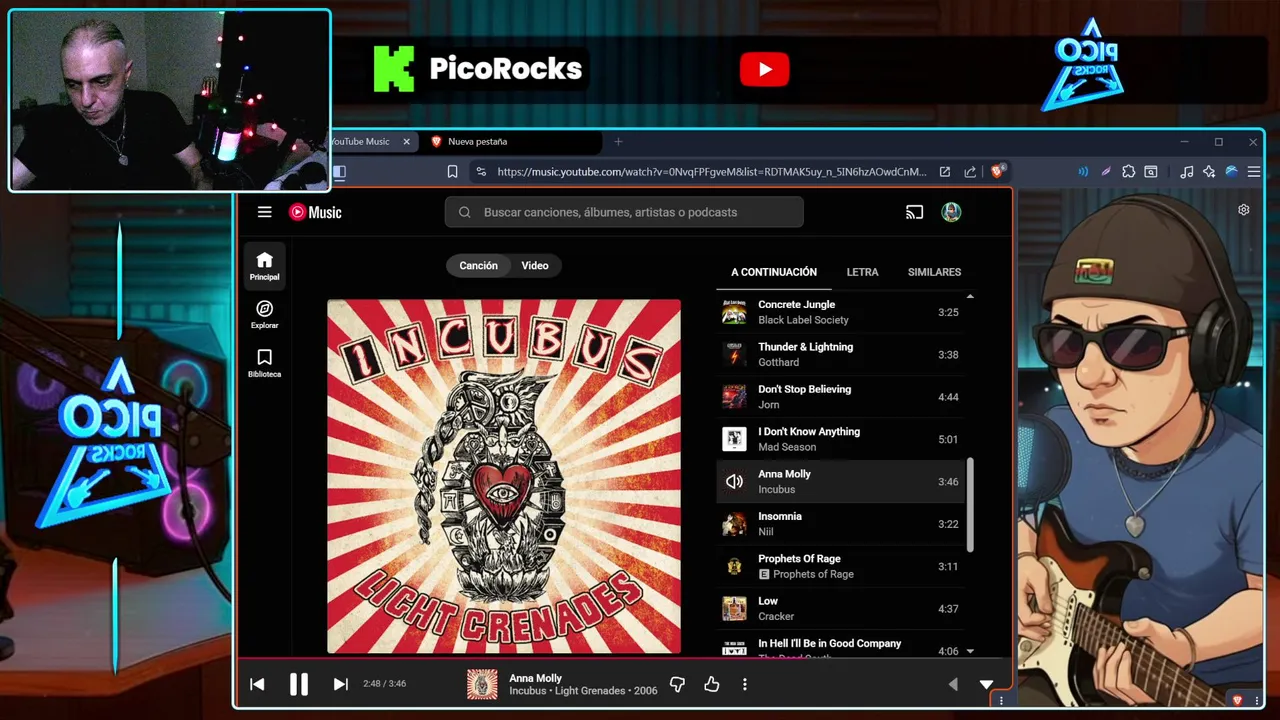Click the search songs input field
The image size is (1280, 720).
(x=624, y=212)
